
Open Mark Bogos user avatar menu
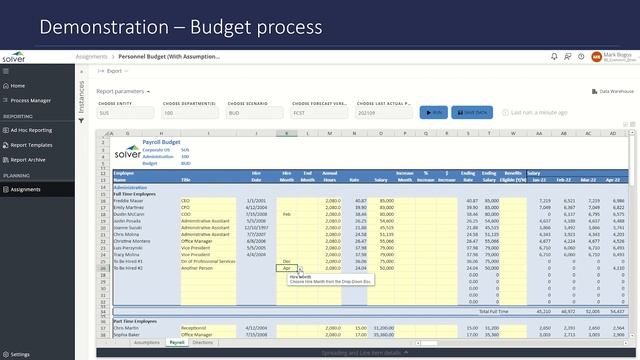[x=597, y=57]
